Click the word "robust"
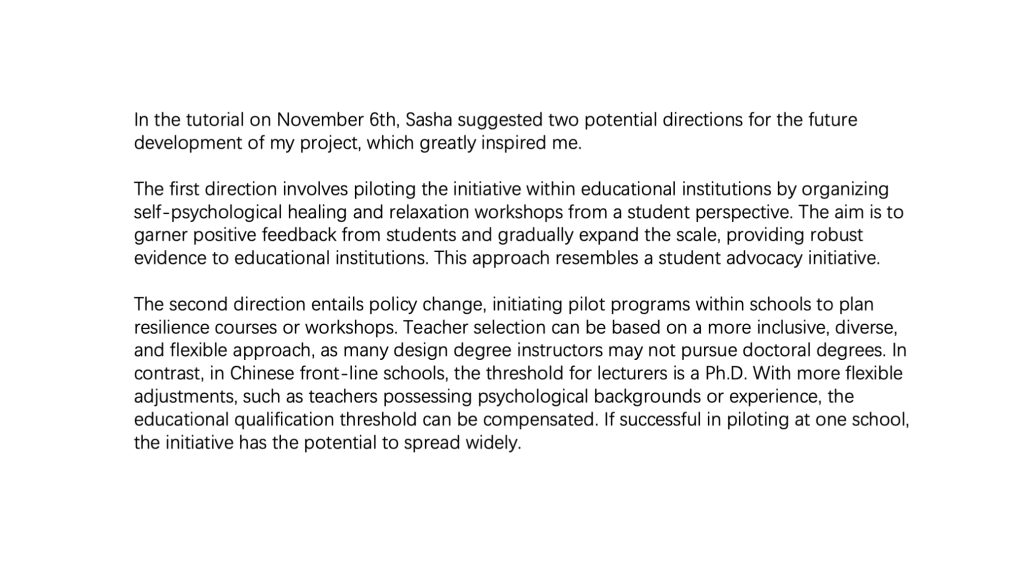1024x576 pixels. [x=834, y=235]
